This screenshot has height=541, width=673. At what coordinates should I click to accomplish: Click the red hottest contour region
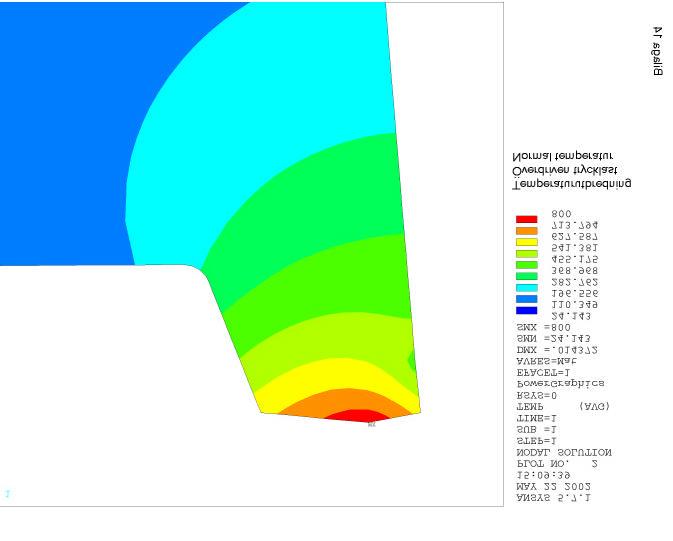358,416
